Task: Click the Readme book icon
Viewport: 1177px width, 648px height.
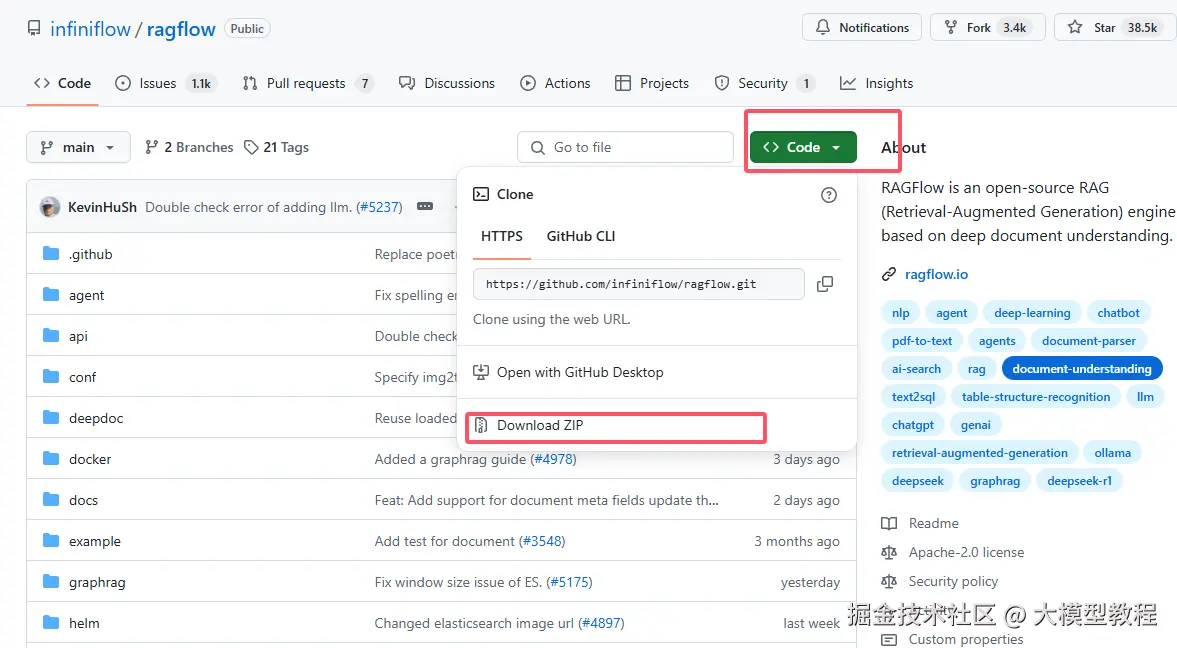Action: pyautogui.click(x=889, y=523)
